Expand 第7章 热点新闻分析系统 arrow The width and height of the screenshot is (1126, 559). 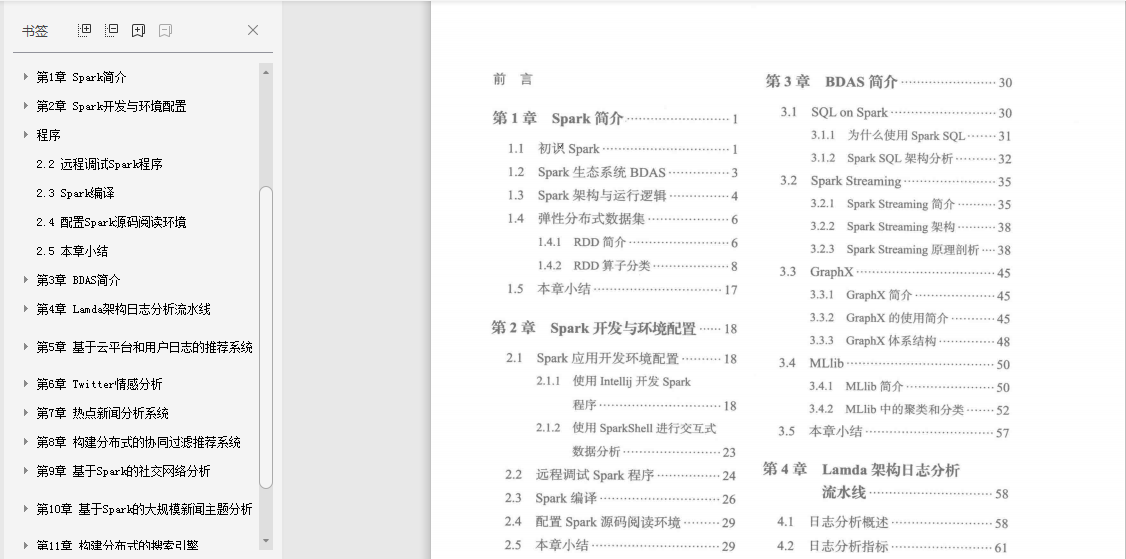pos(25,412)
